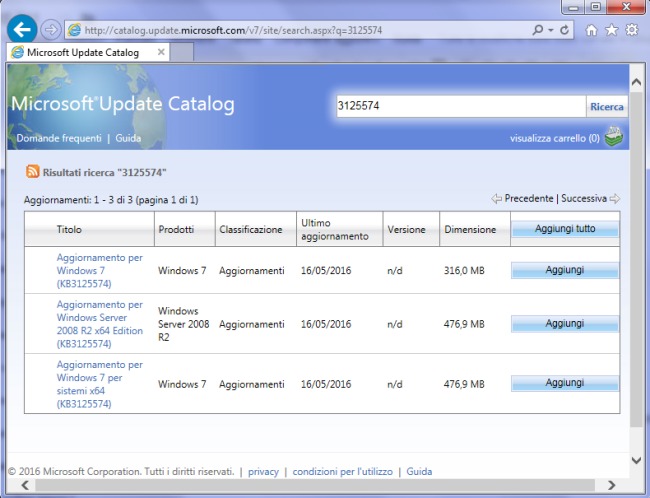Click the Risultati ricerca "3125574" heading
Viewport: 650px width, 498px height.
[x=104, y=172]
